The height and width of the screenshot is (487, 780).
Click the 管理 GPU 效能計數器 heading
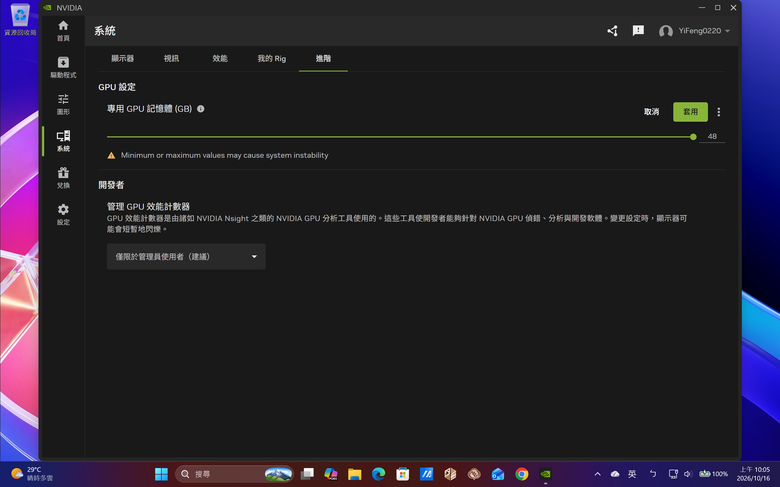click(x=148, y=206)
